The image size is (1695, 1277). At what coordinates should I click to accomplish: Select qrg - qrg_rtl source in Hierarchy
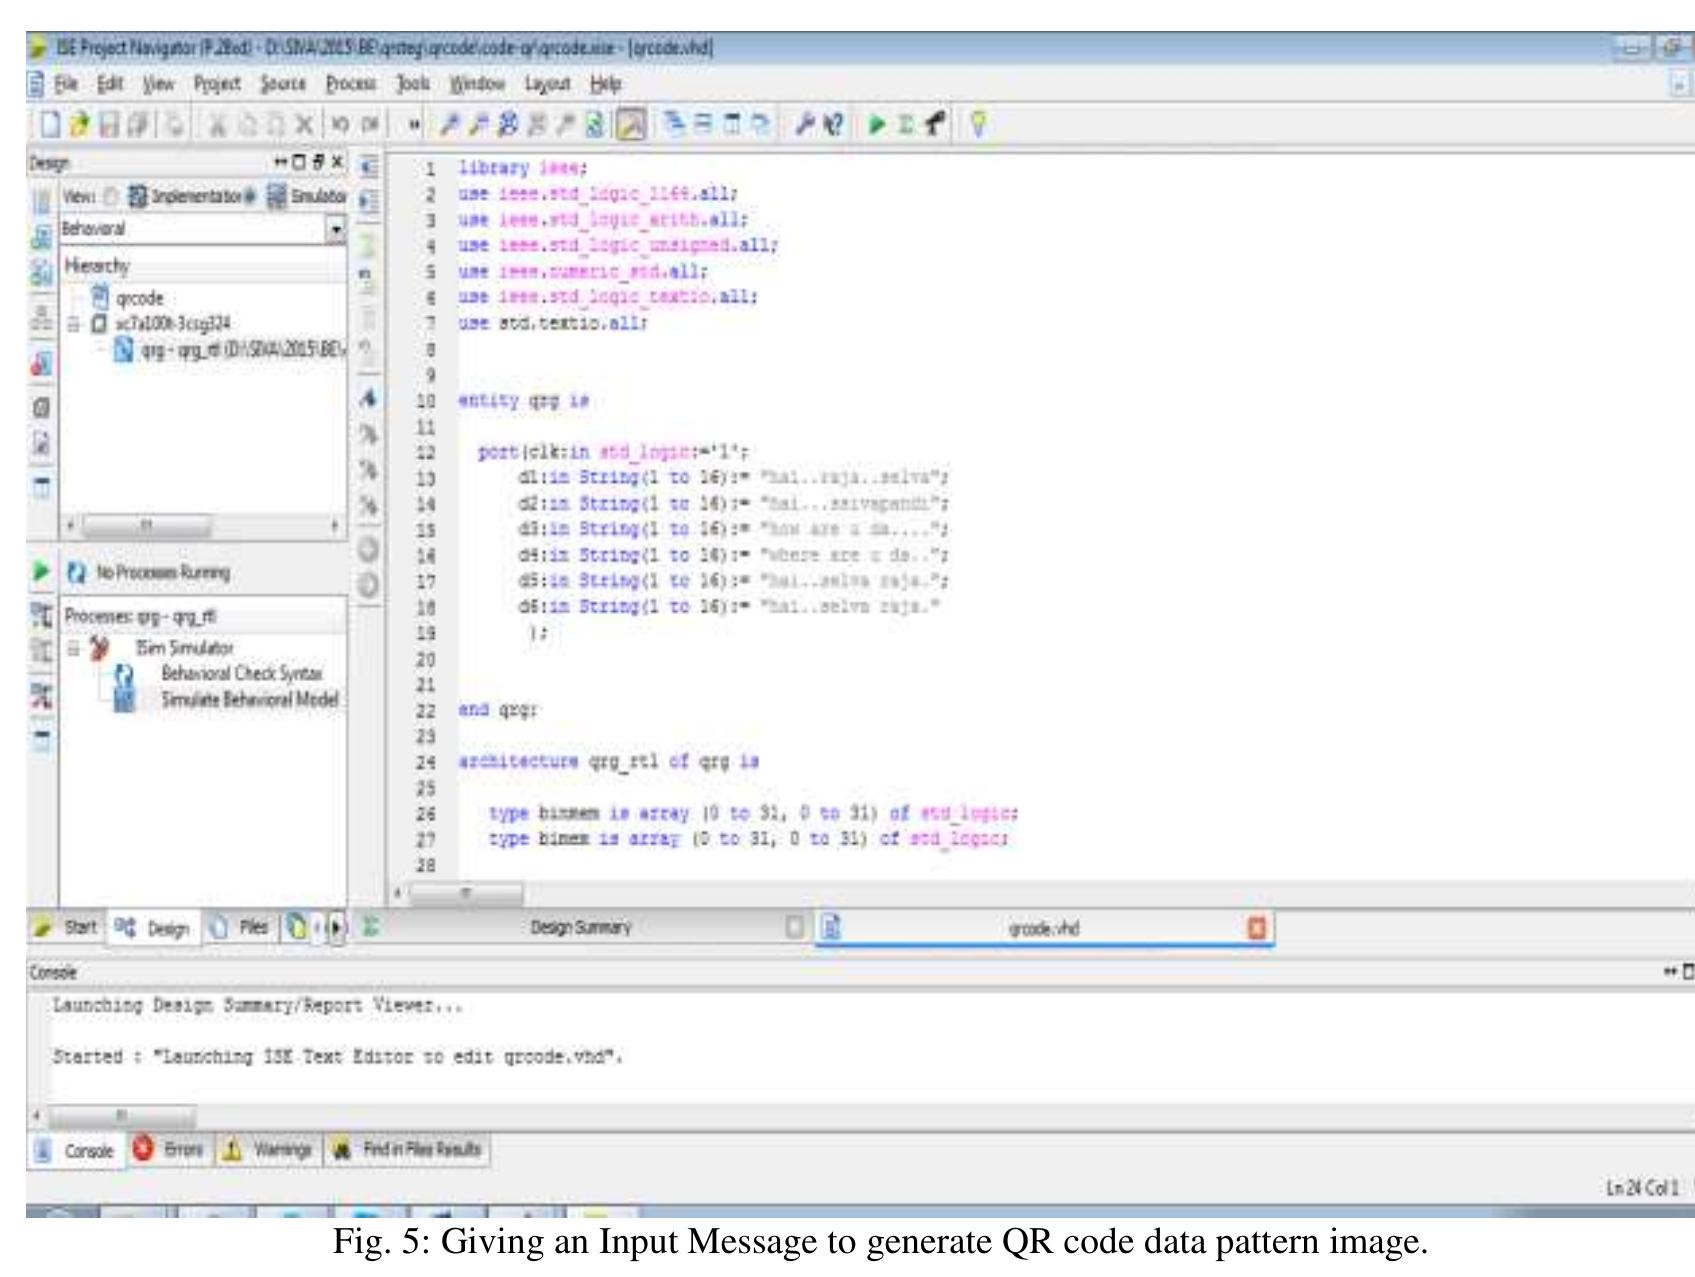pyautogui.click(x=230, y=350)
